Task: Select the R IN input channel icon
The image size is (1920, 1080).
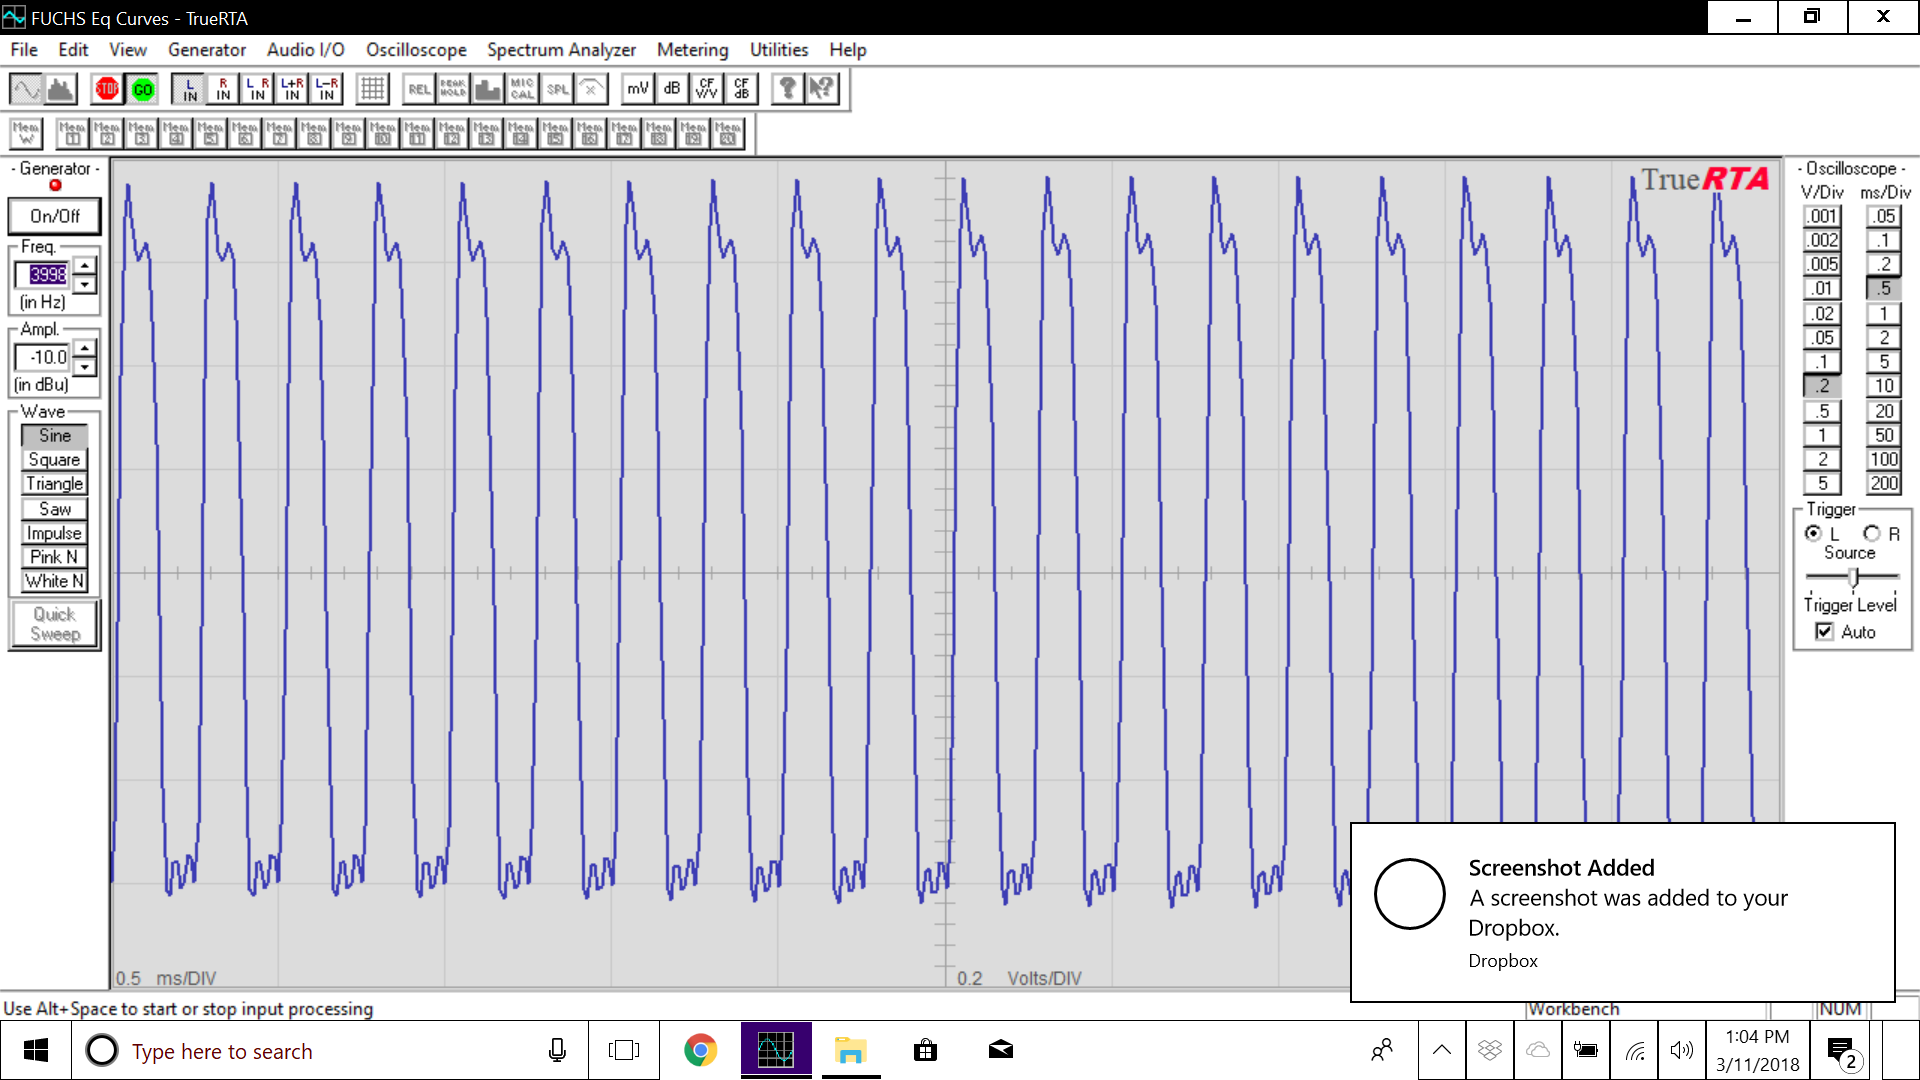Action: 223,89
